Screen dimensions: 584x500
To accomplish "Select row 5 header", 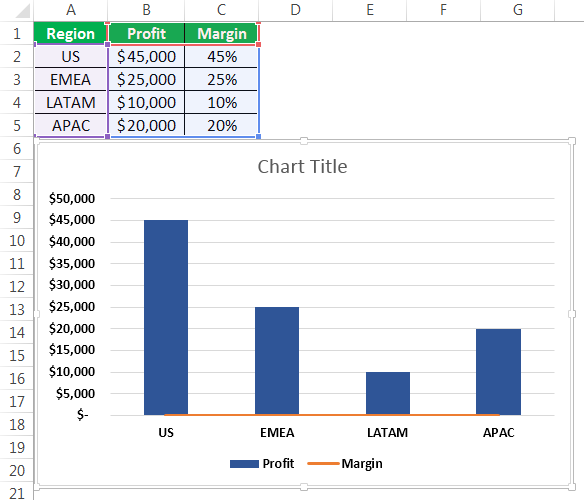I will [x=17, y=126].
